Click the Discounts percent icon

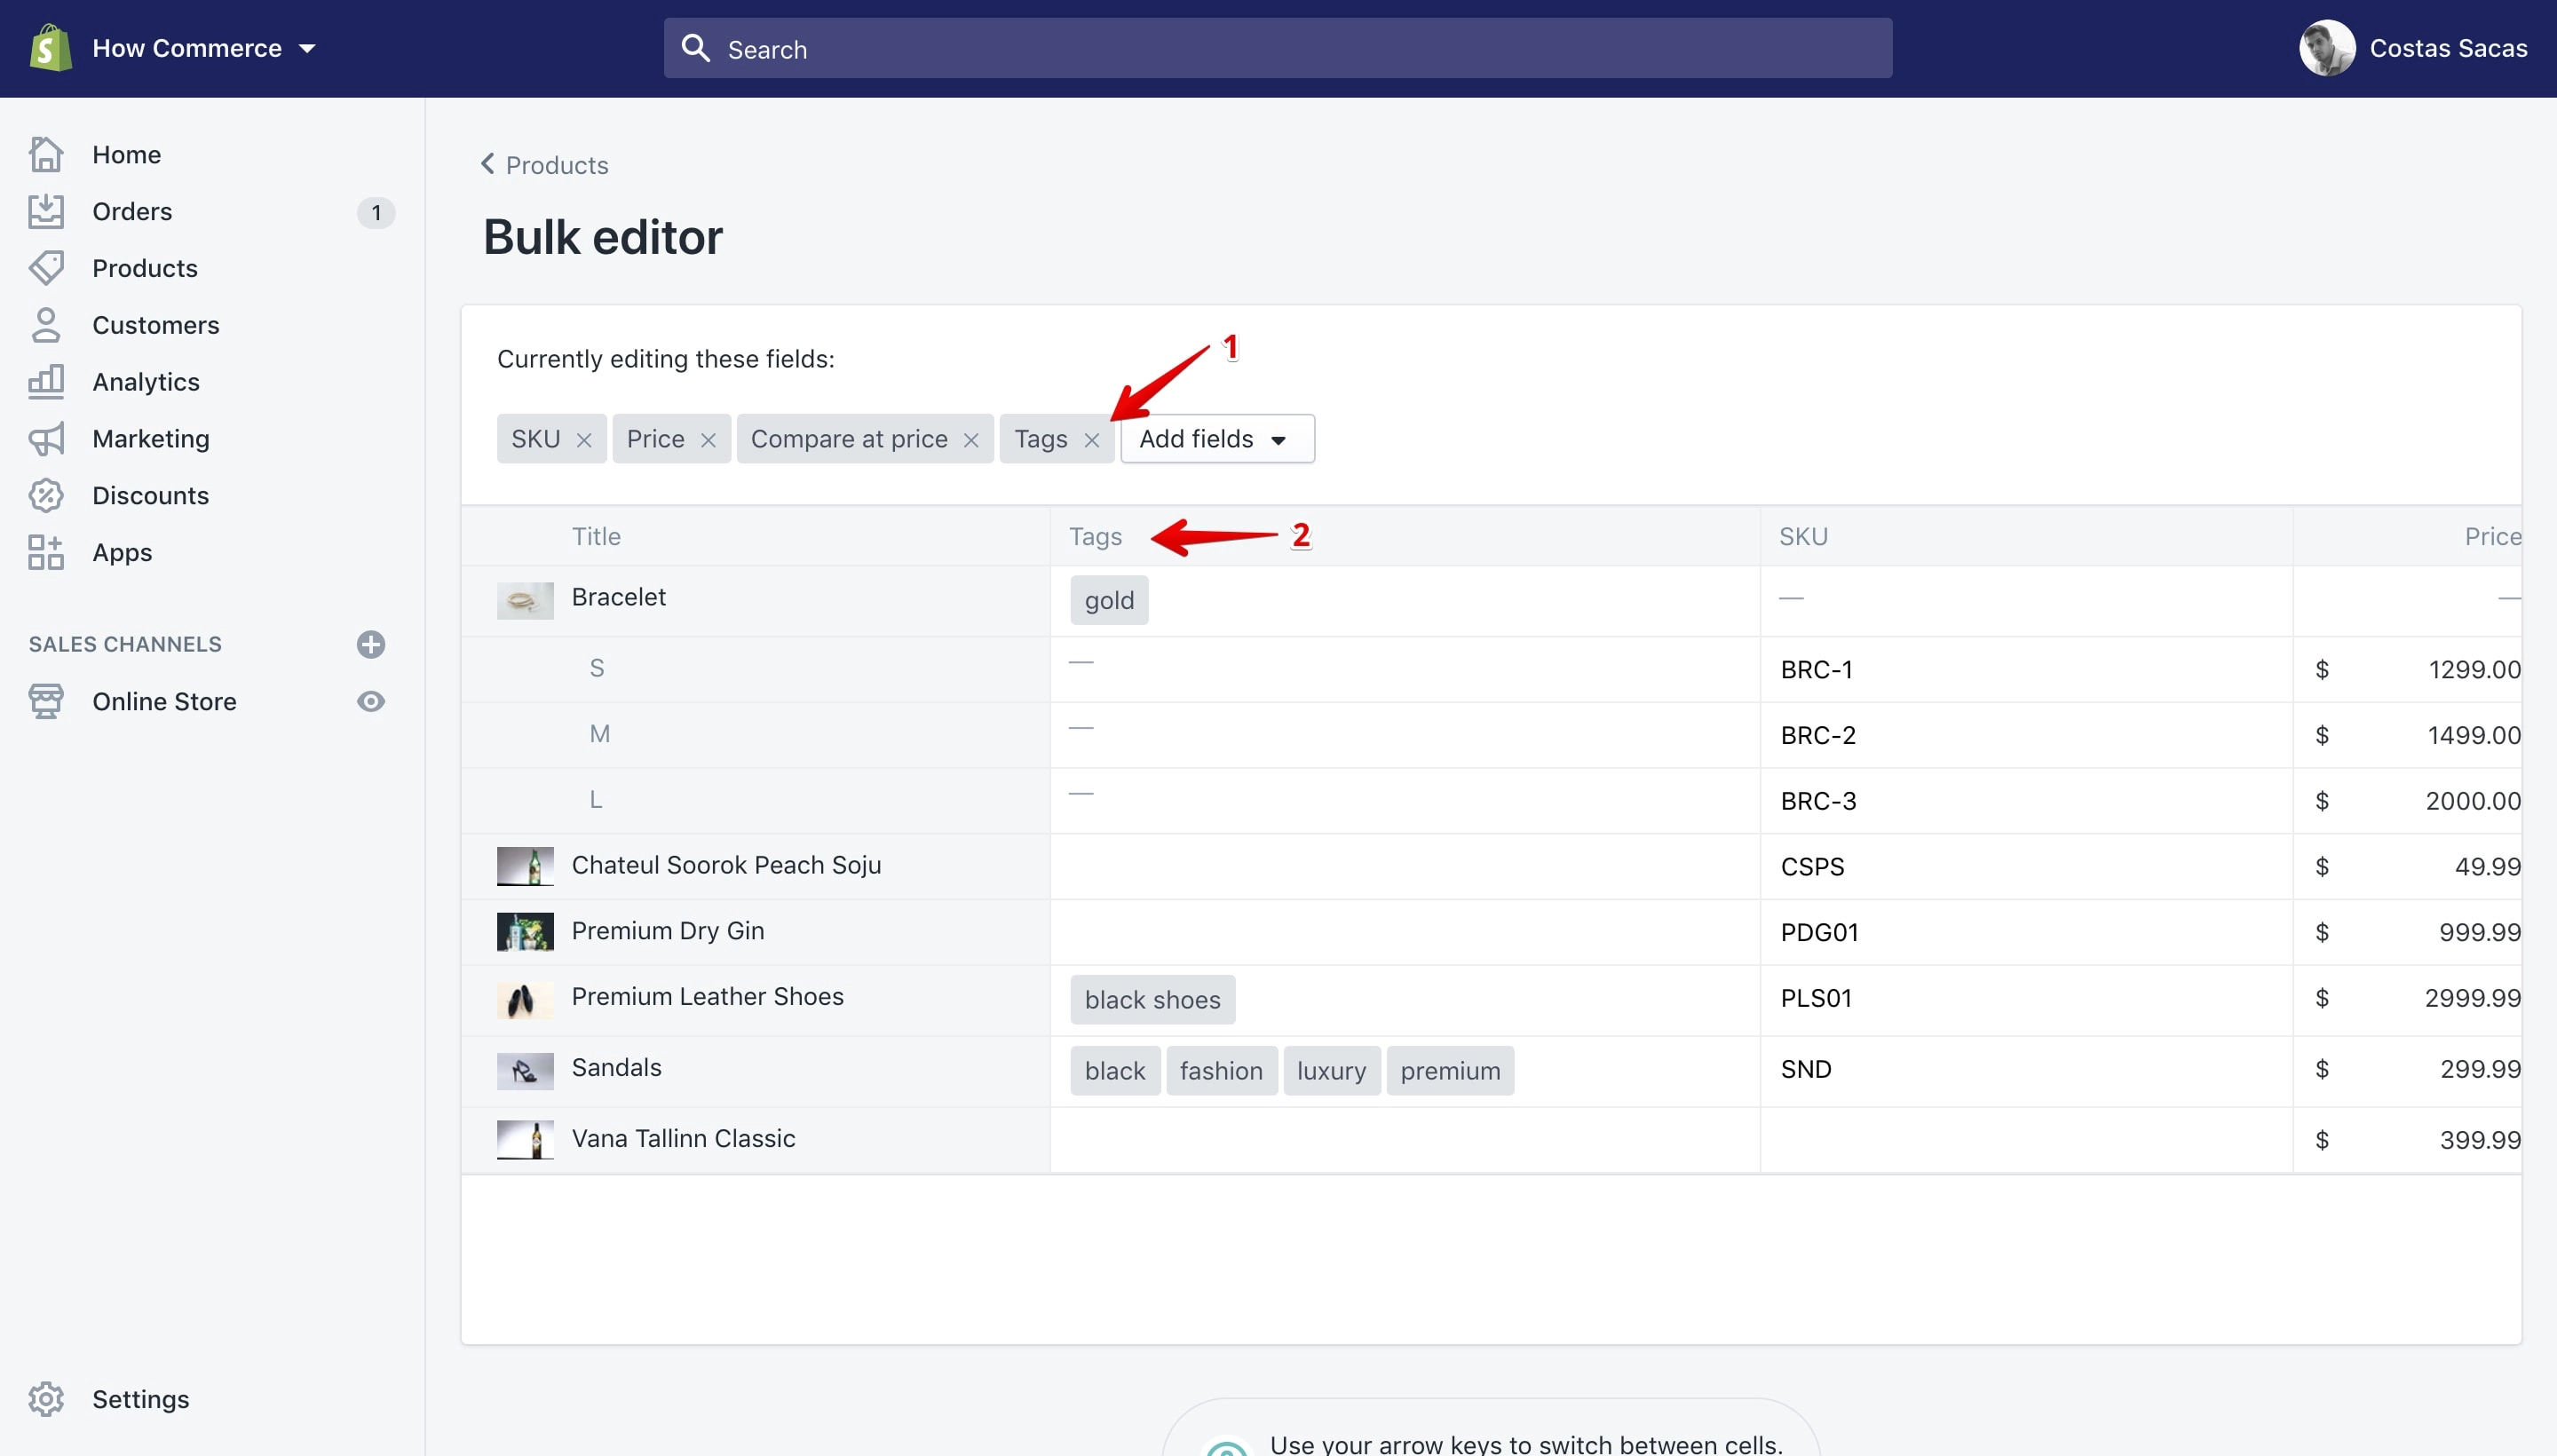[x=46, y=495]
